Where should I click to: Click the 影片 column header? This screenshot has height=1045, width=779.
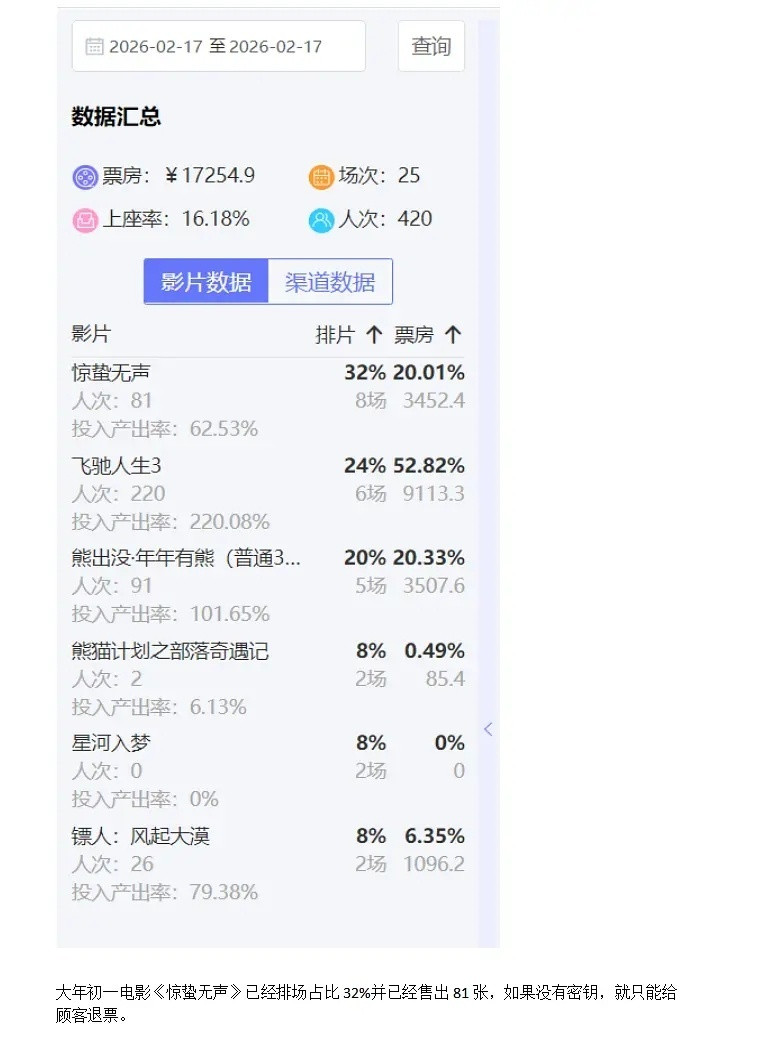[91, 334]
